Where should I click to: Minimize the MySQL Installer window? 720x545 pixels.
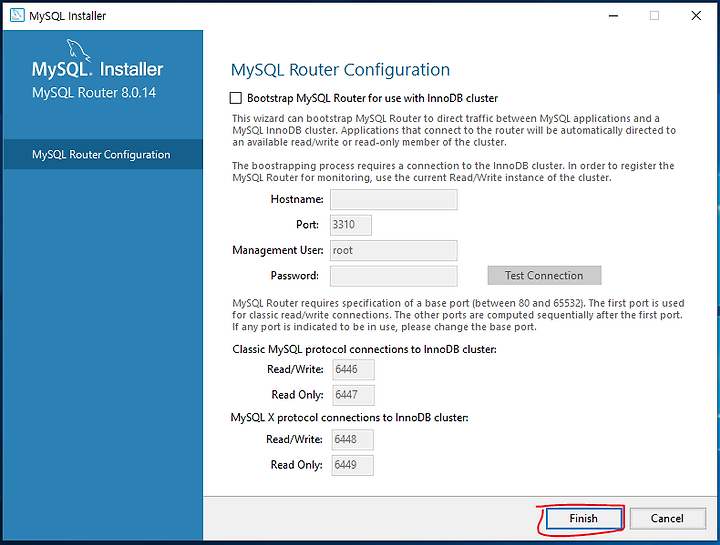click(613, 16)
